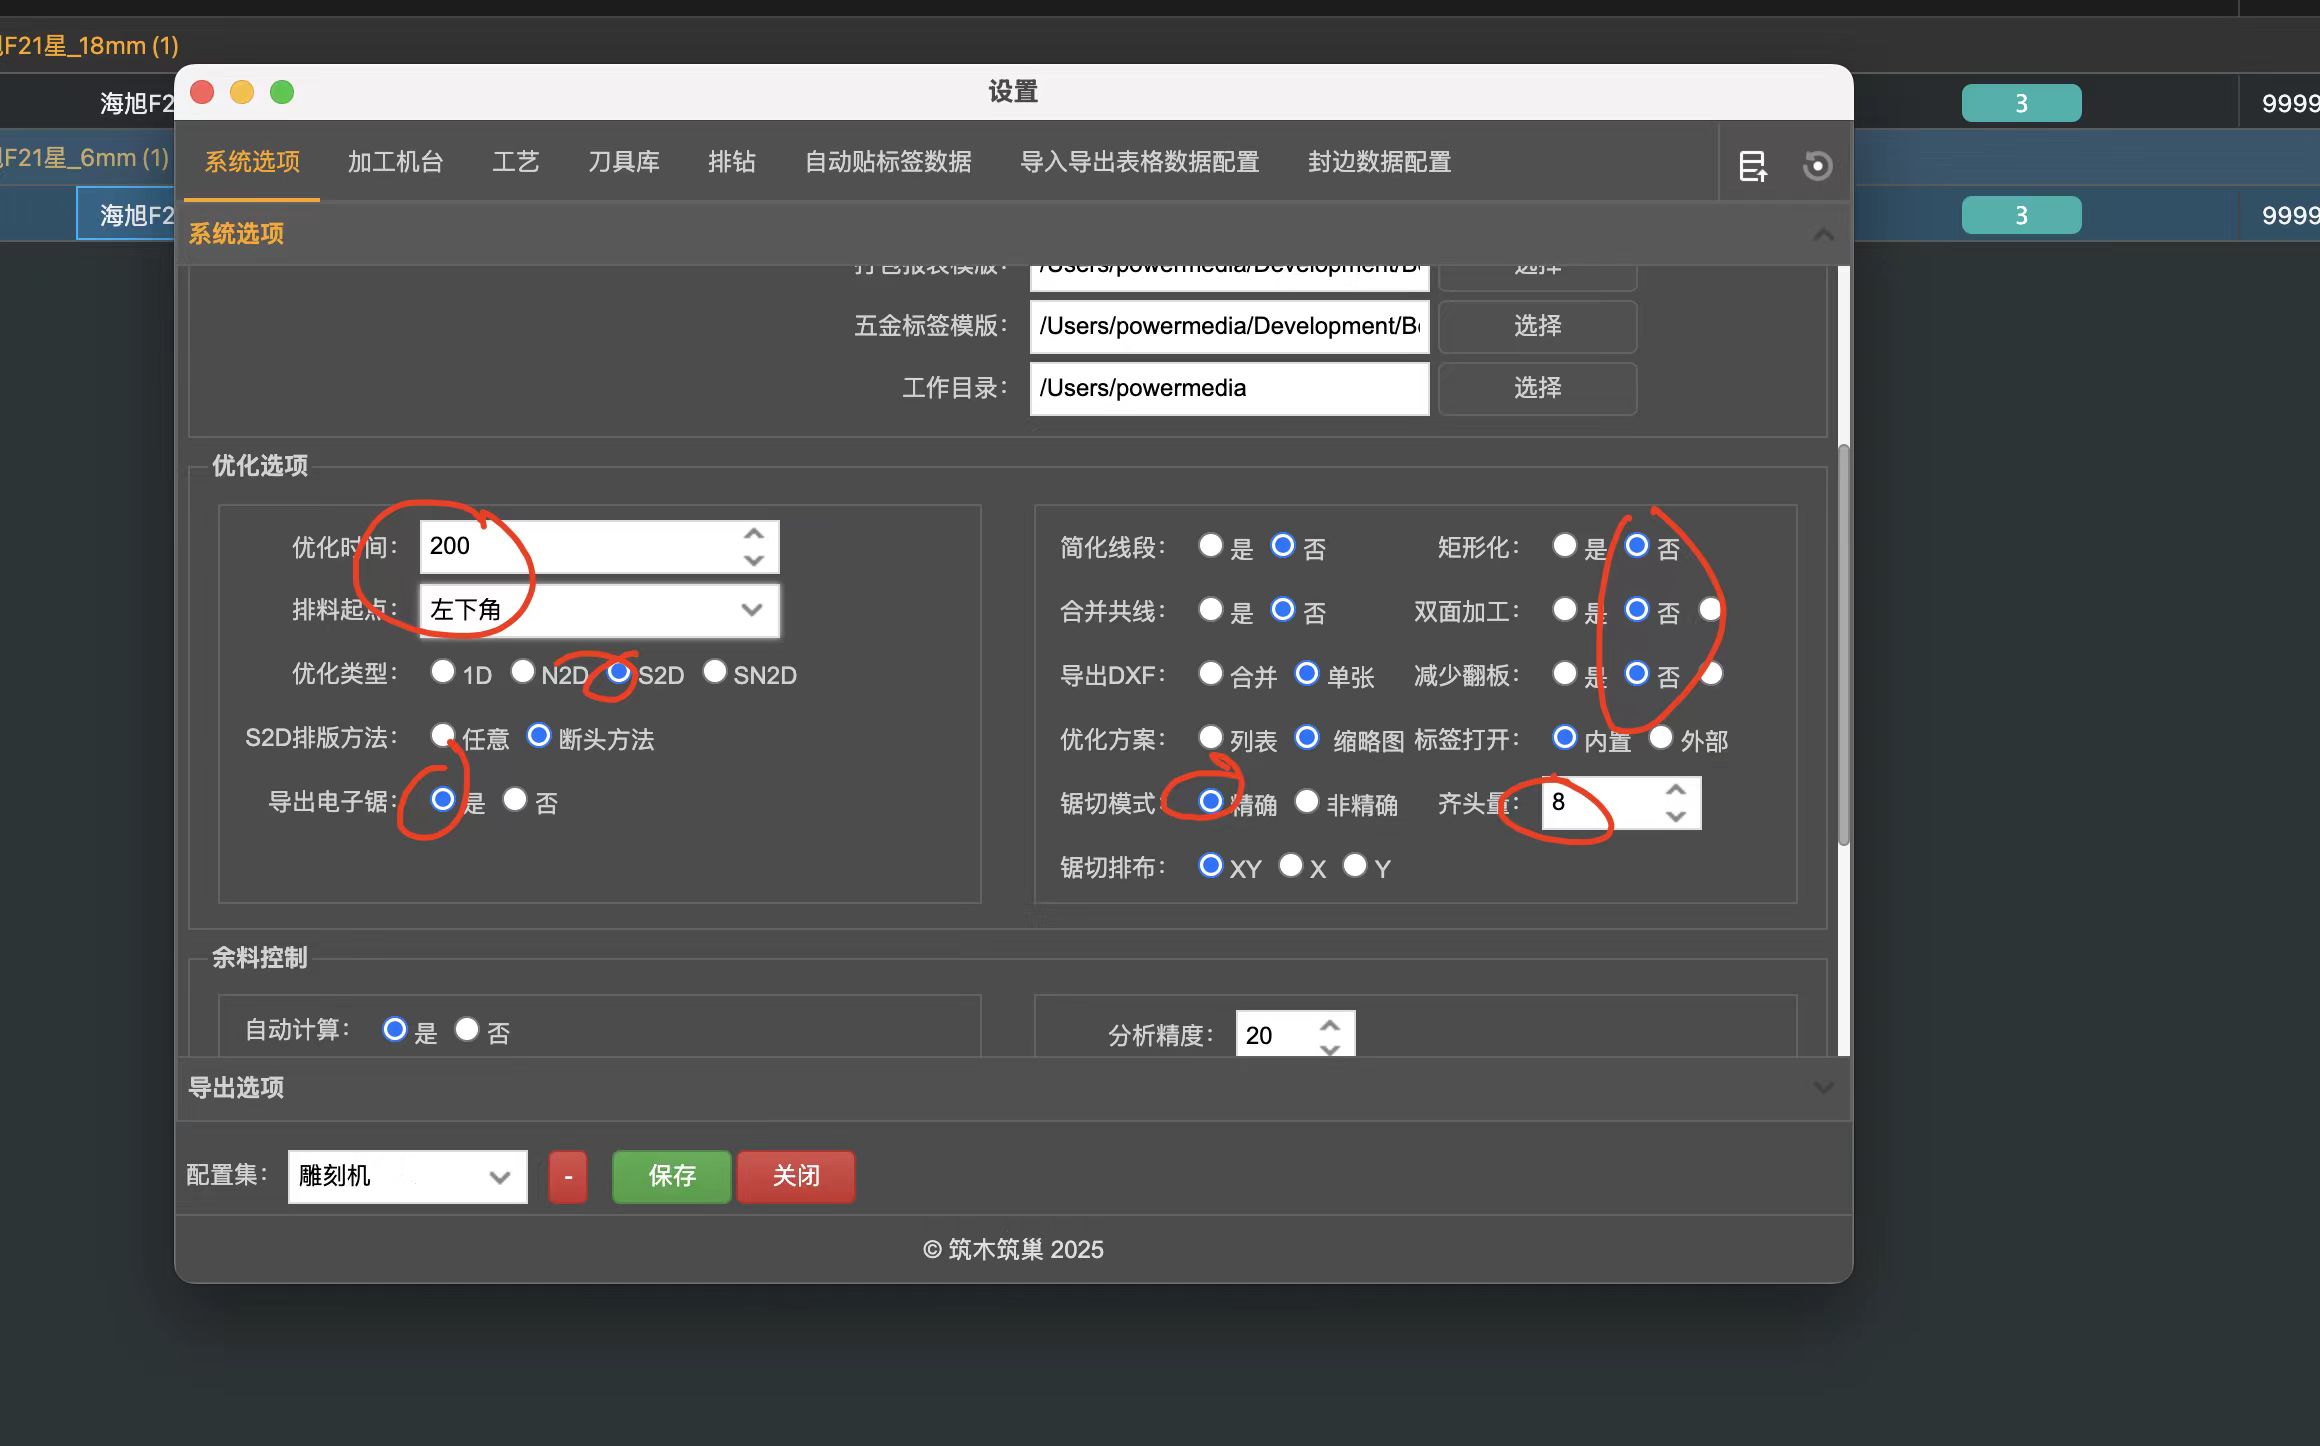Click 选择 next to 工作目录
2320x1446 pixels.
1537,388
